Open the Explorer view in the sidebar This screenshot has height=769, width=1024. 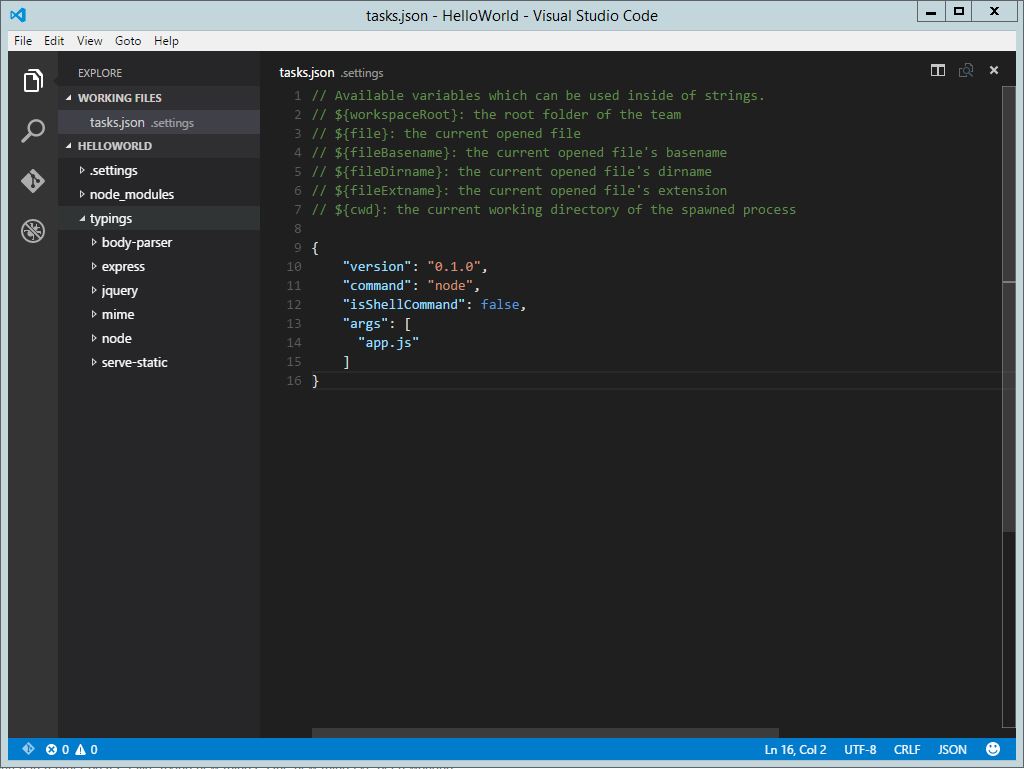(x=33, y=81)
